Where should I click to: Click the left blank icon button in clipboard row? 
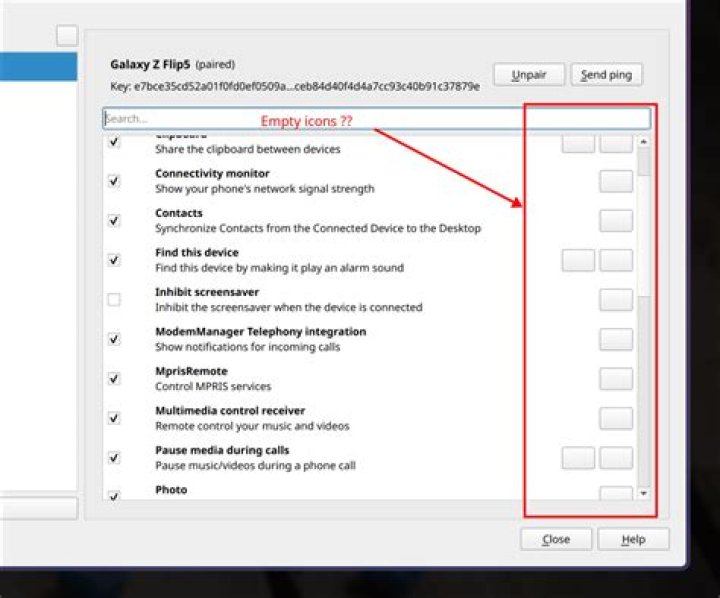tap(579, 143)
